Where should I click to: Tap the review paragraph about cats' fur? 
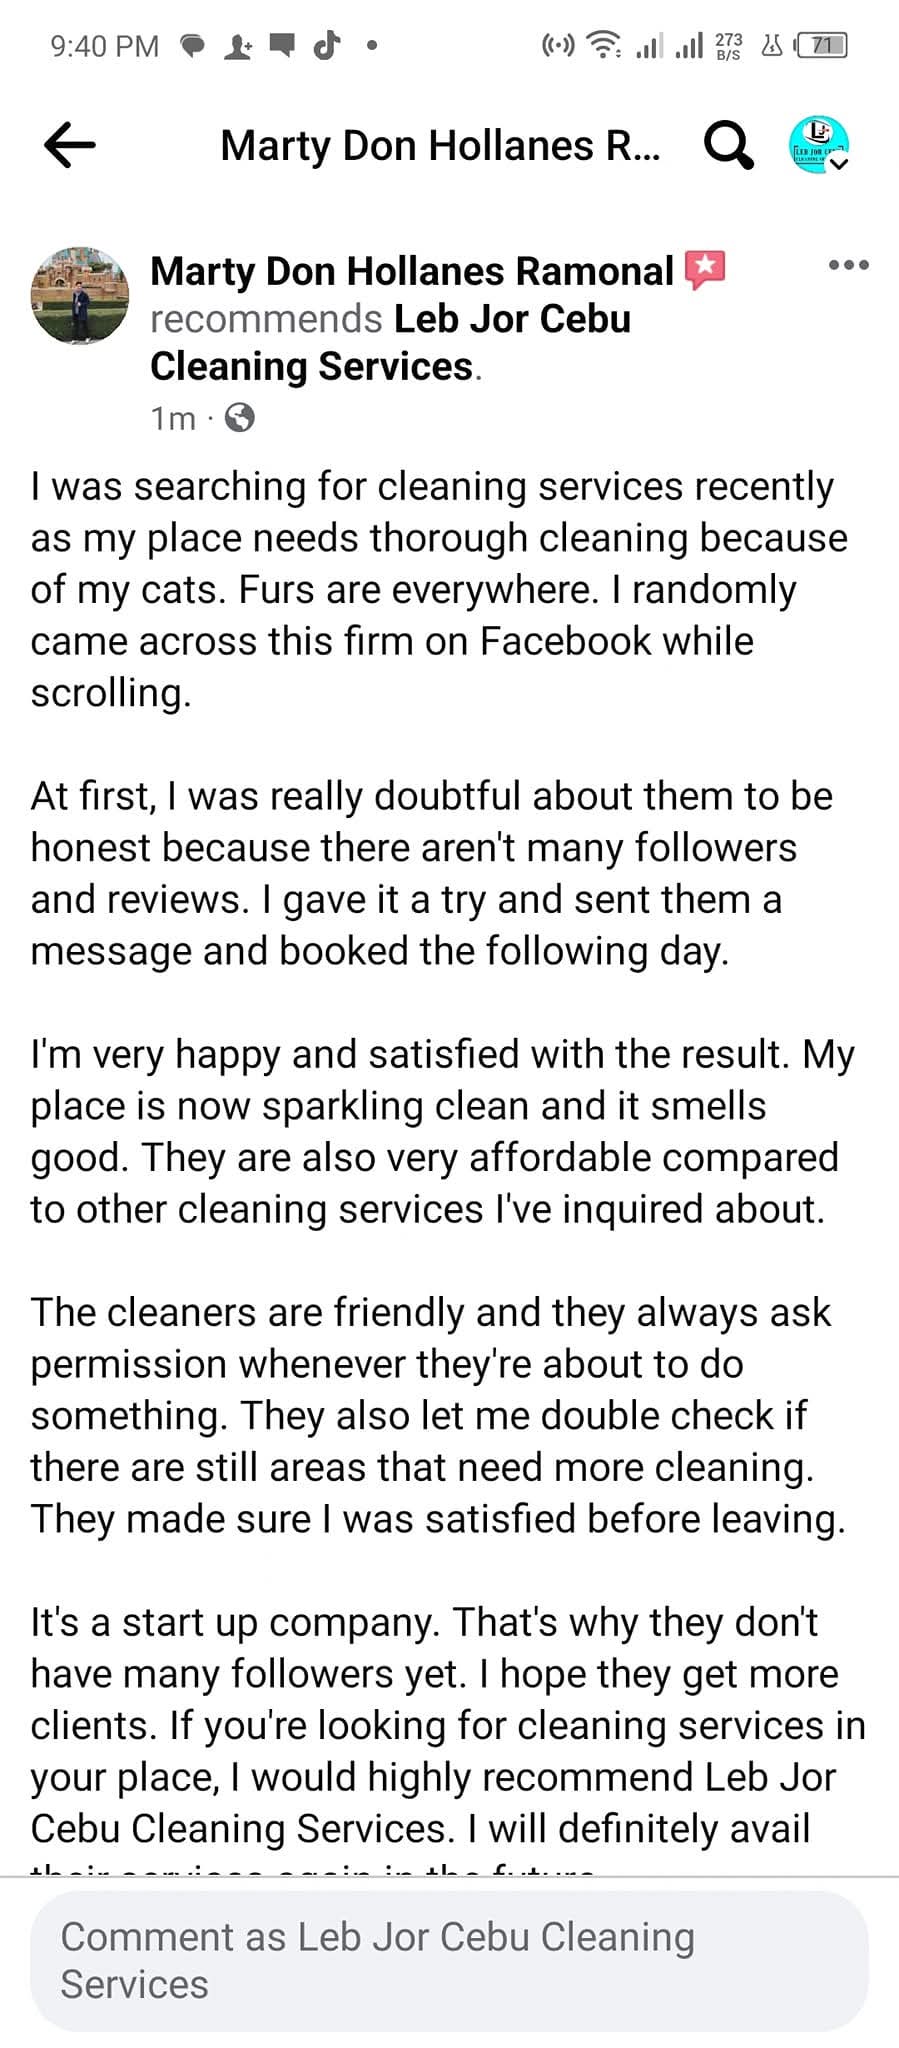(x=439, y=589)
